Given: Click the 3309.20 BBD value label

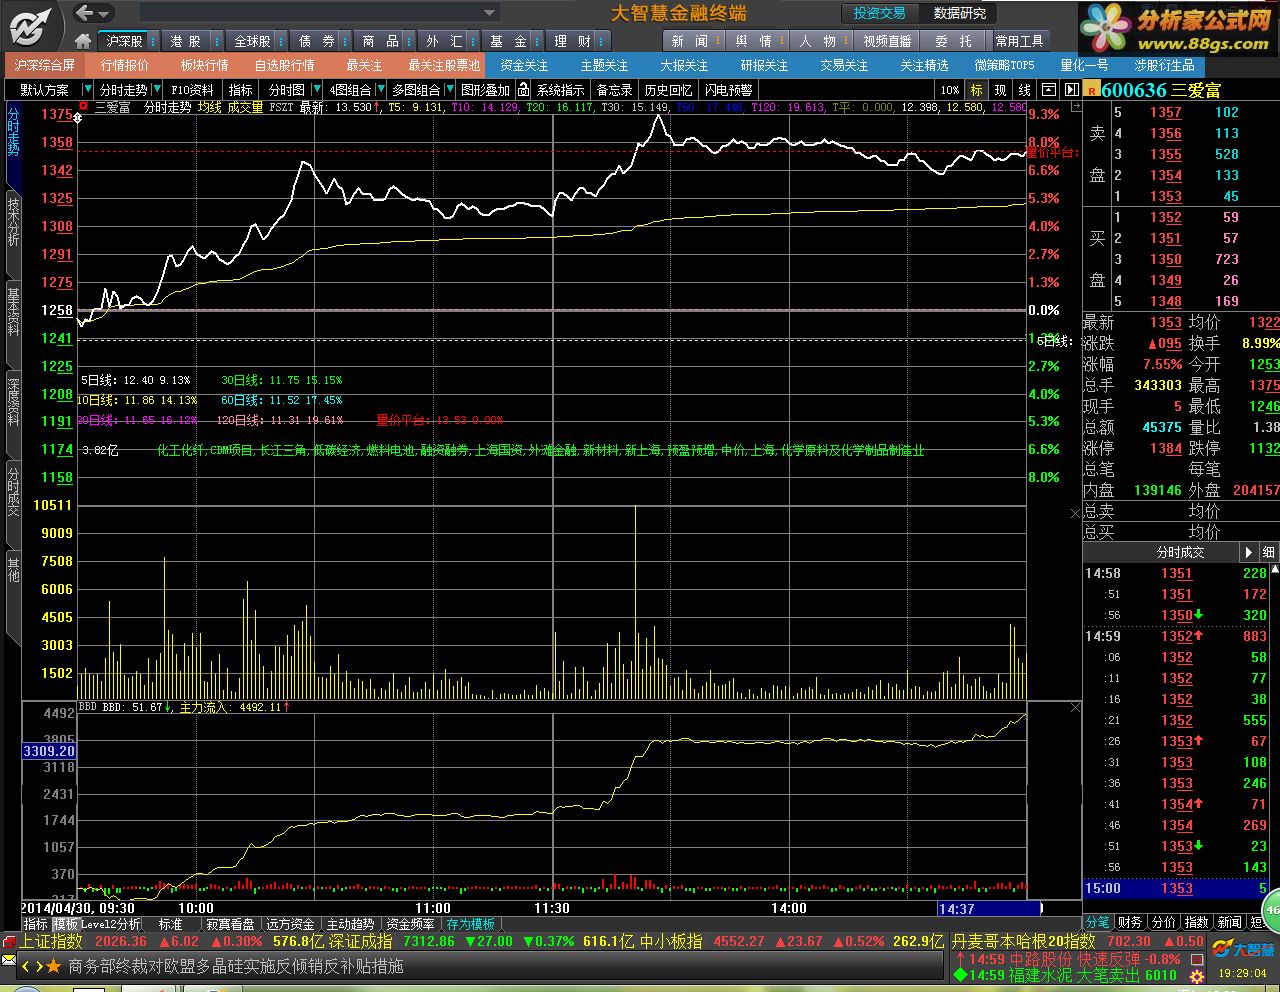Looking at the screenshot, I should [x=49, y=751].
